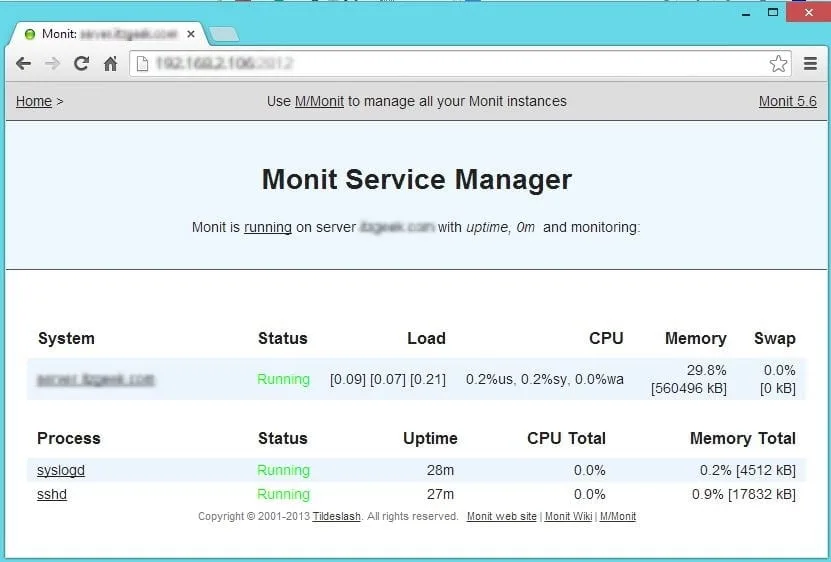Click memory value 29.8% [560496 kB]
Viewport: 831px width, 562px height.
click(x=689, y=379)
